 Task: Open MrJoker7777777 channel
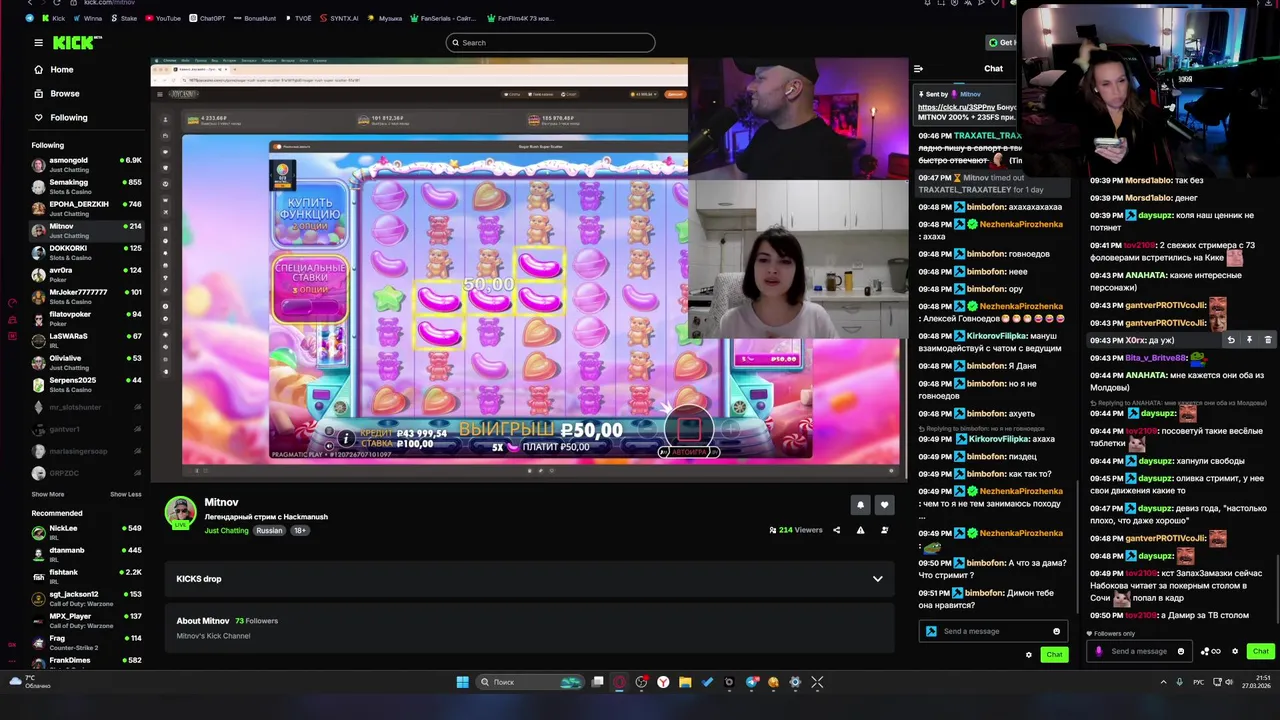pos(87,296)
